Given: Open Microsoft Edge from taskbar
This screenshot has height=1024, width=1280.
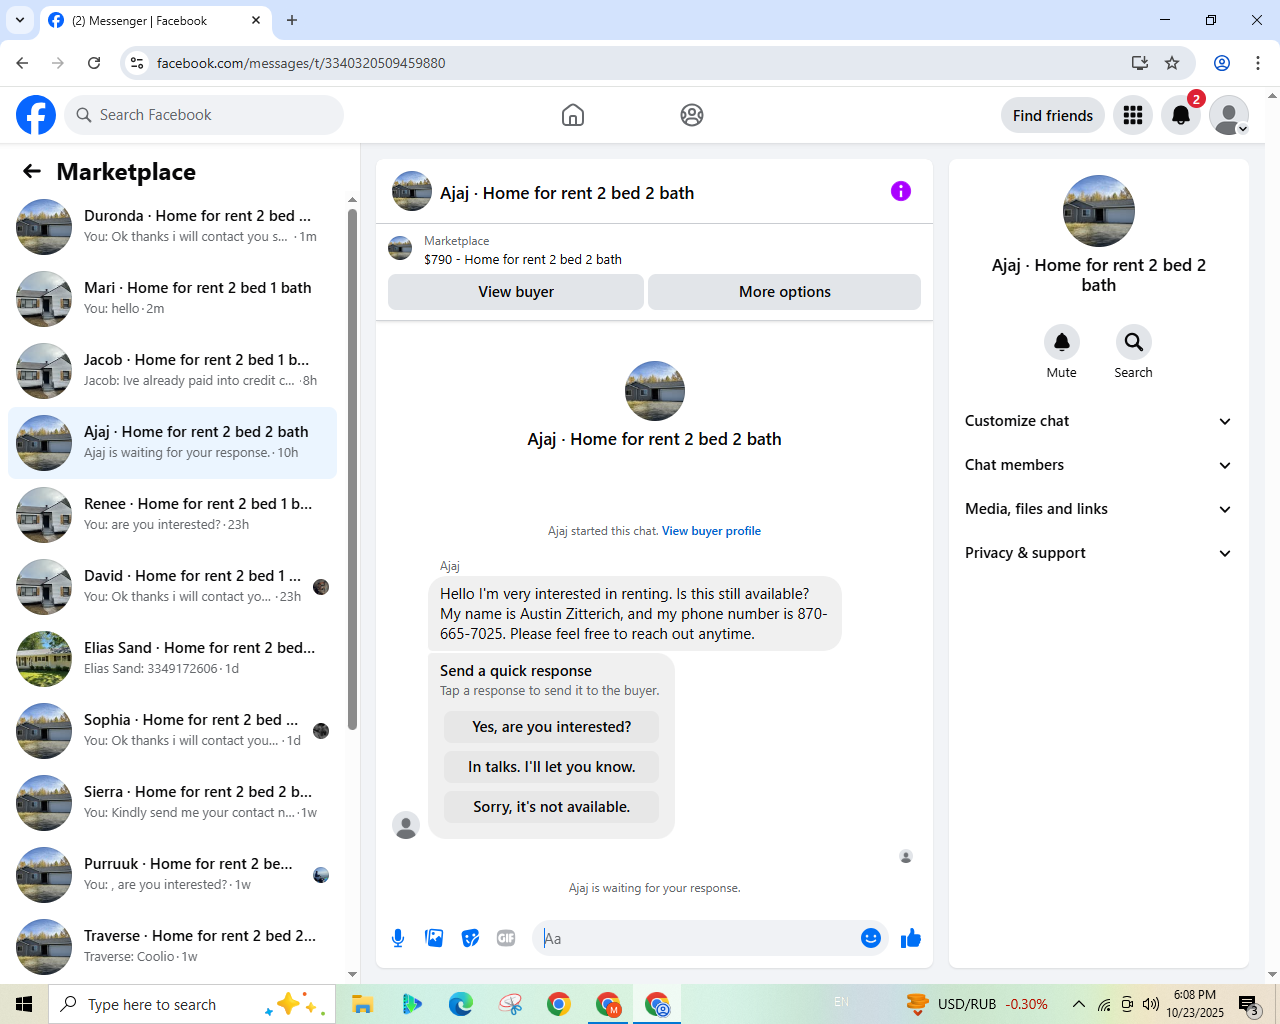Looking at the screenshot, I should [460, 1004].
